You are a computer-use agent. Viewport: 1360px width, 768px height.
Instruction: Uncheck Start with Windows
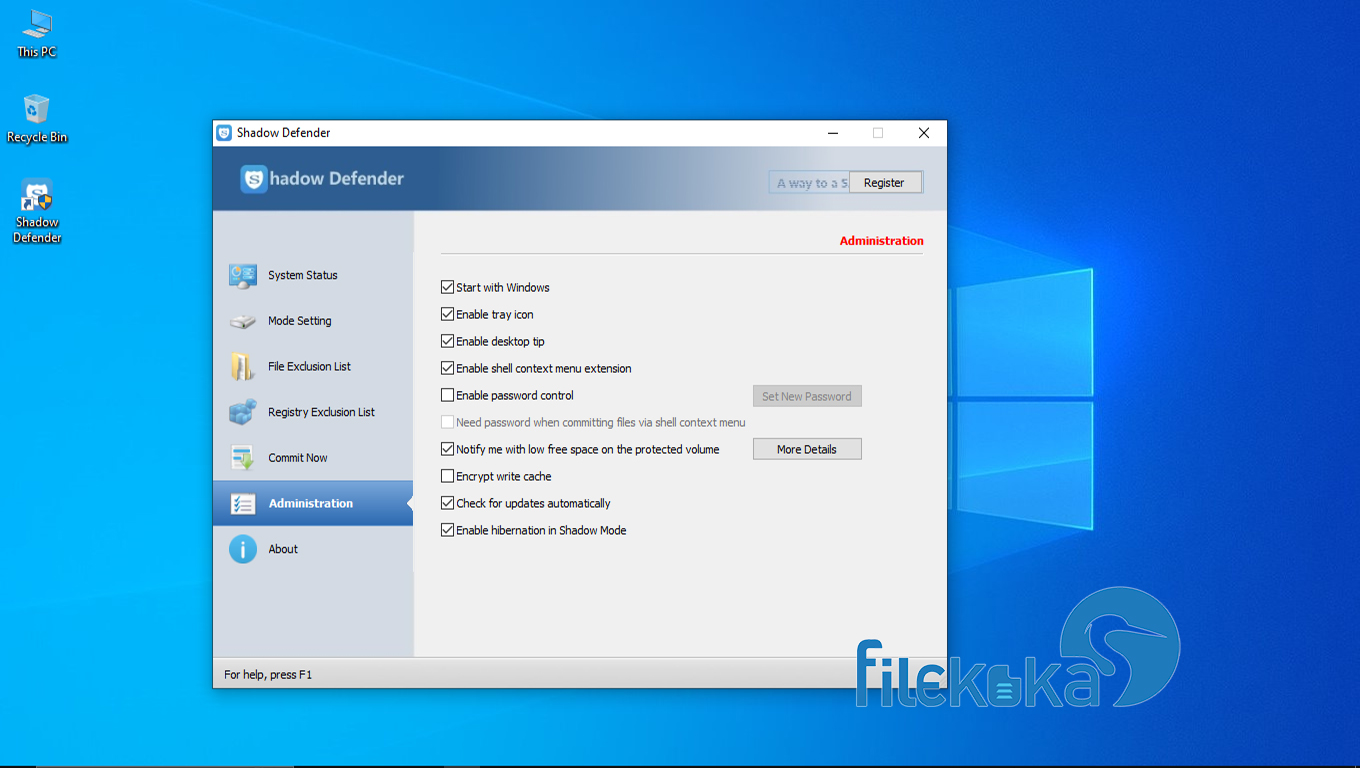point(448,287)
